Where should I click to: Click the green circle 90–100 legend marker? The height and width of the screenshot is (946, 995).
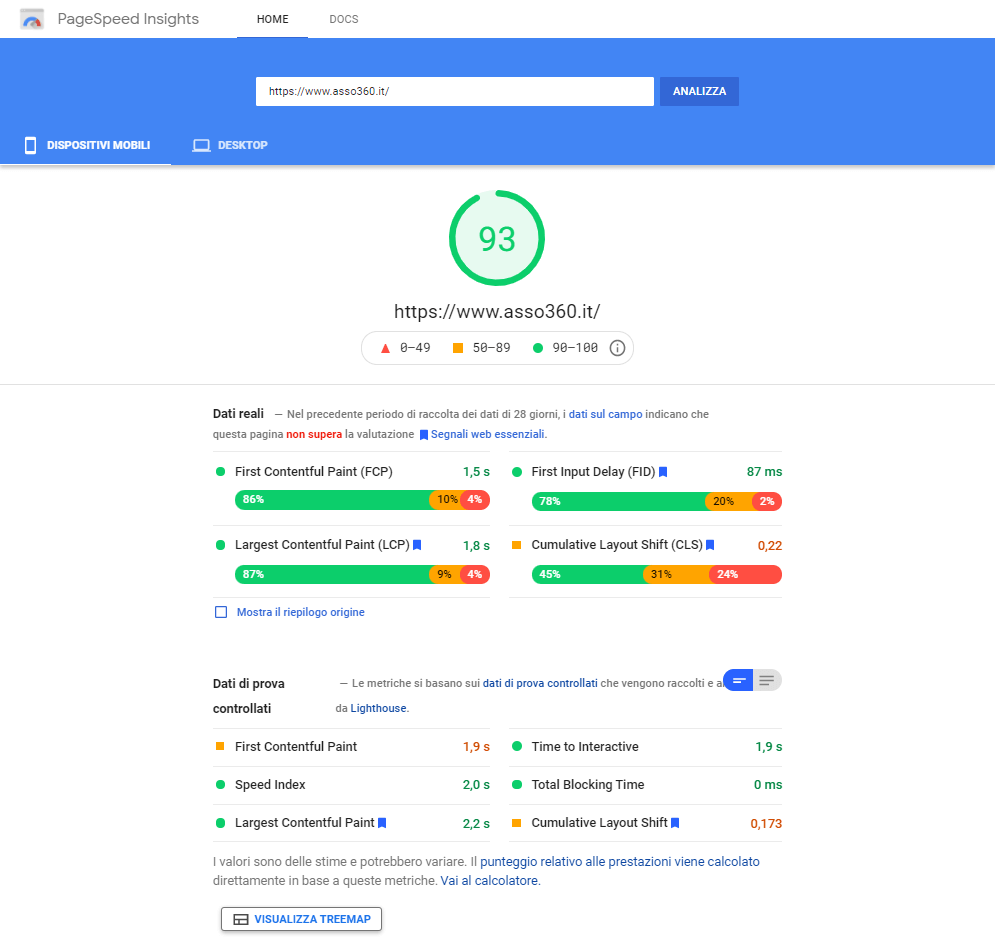(538, 348)
